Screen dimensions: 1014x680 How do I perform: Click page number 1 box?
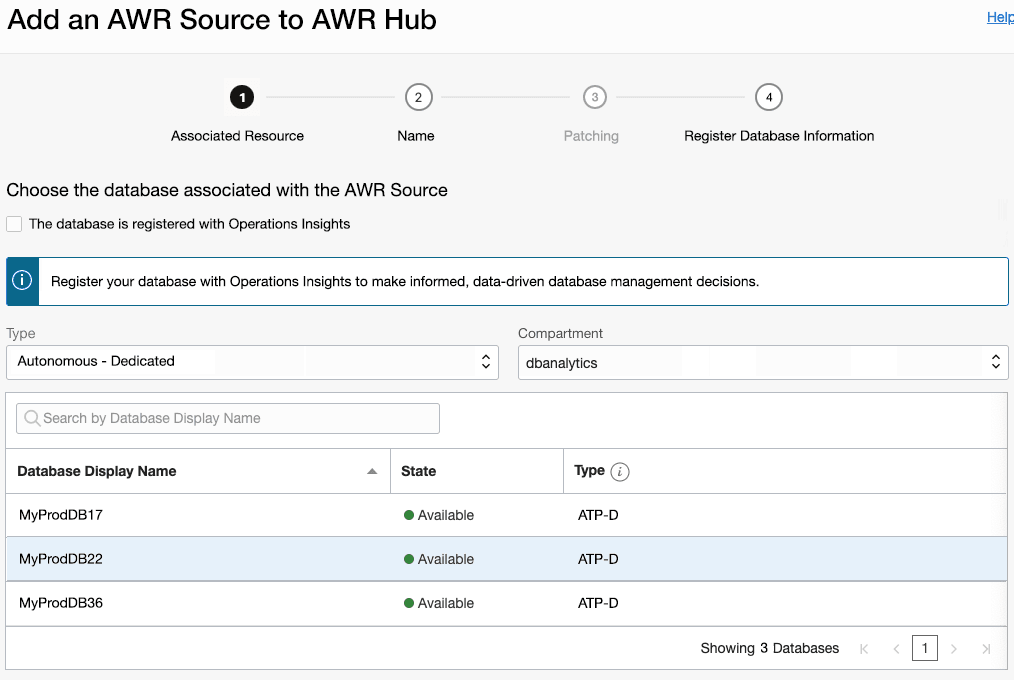[925, 649]
